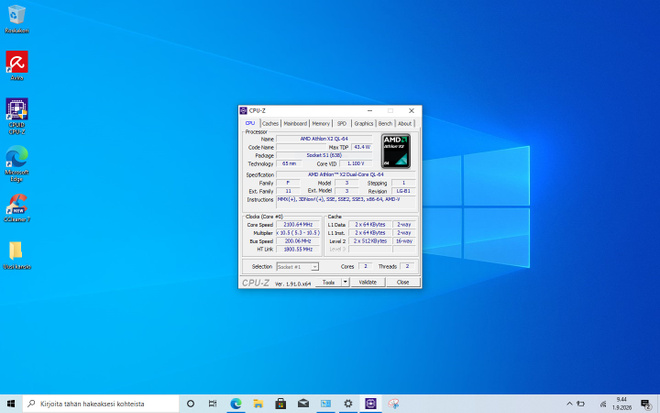
Task: Click the Package value Socket S1 (638)
Action: pos(324,155)
